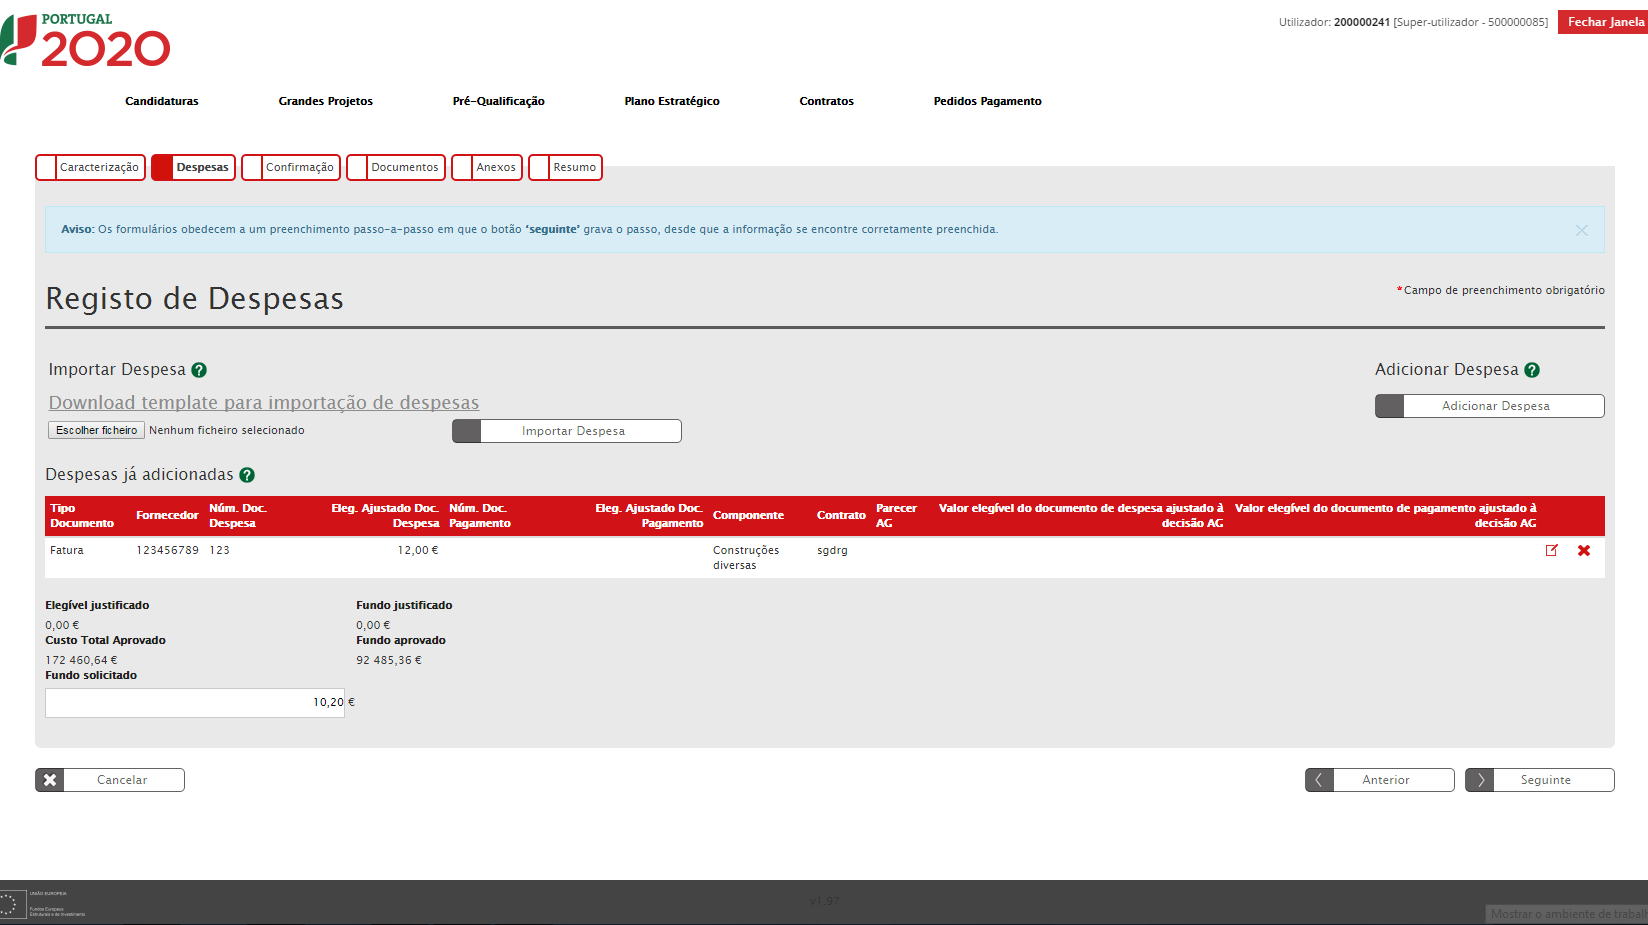Screen dimensions: 1648x925
Task: Click the Componente column header
Action: pos(748,516)
